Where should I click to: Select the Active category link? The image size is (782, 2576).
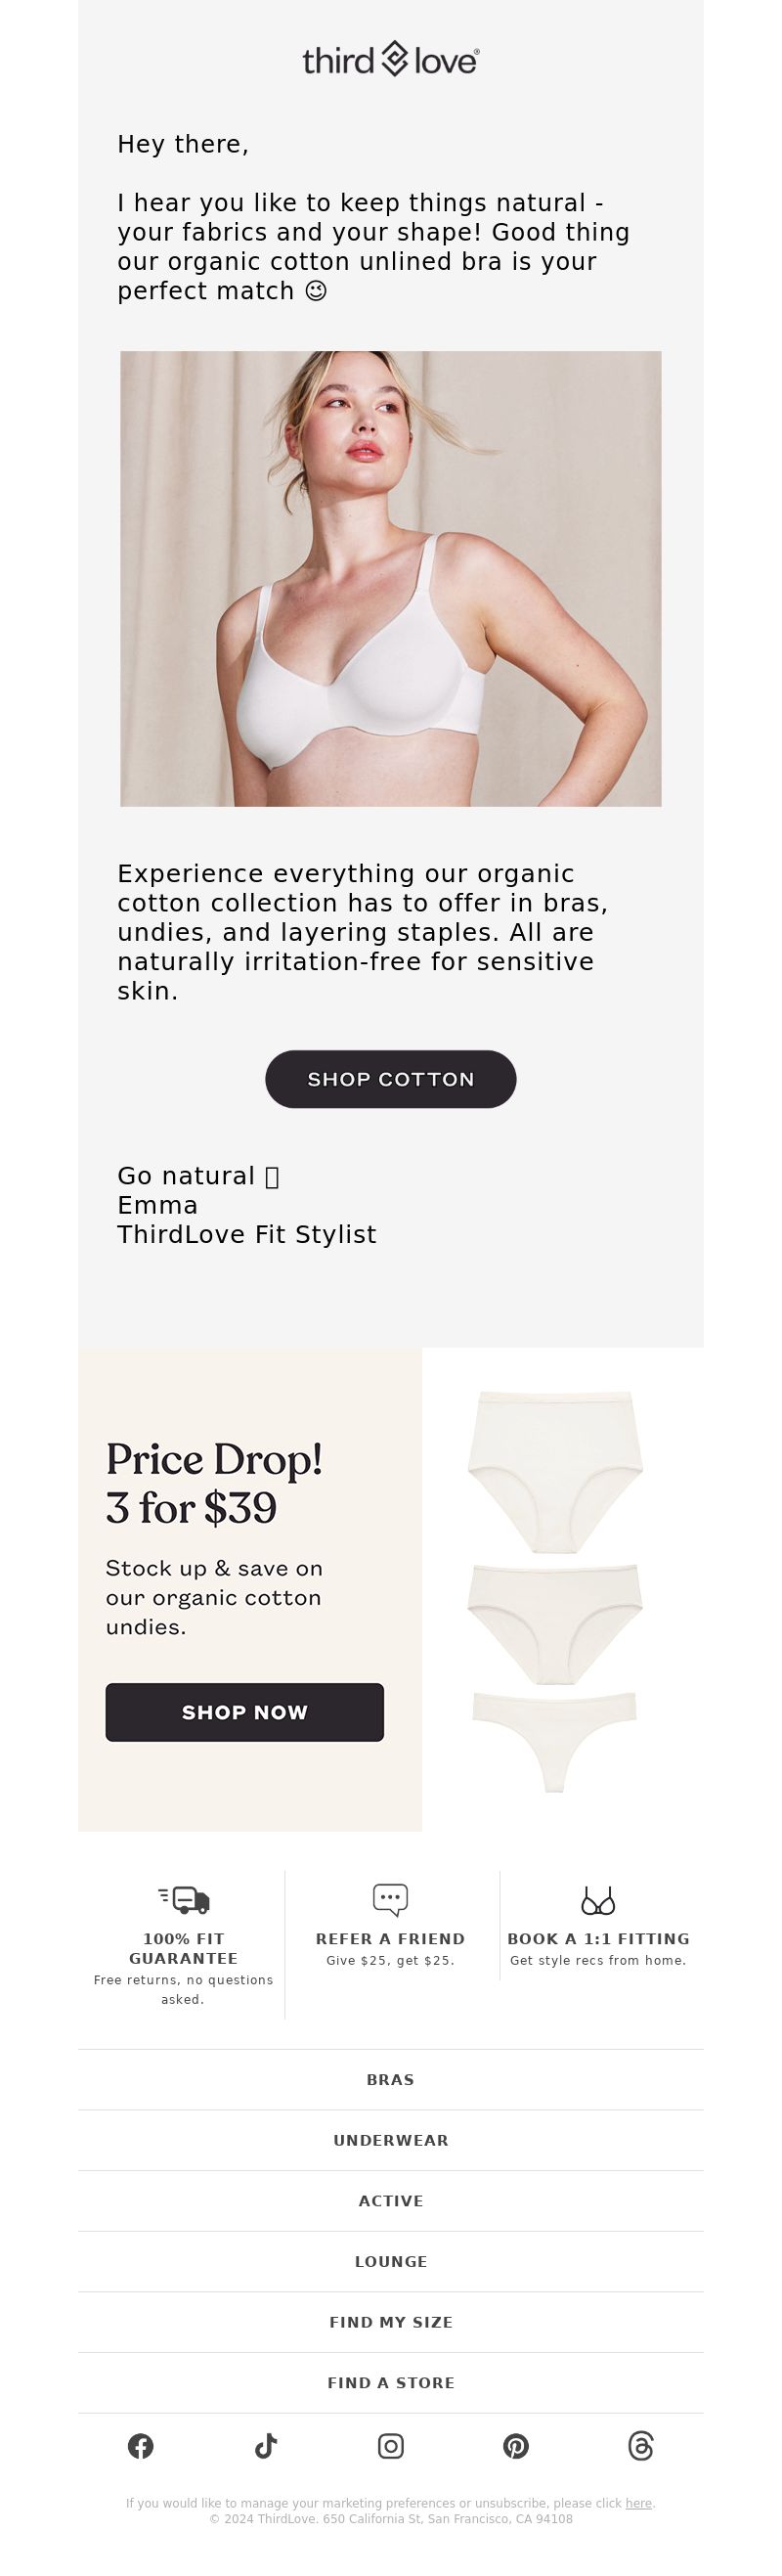(x=391, y=2200)
